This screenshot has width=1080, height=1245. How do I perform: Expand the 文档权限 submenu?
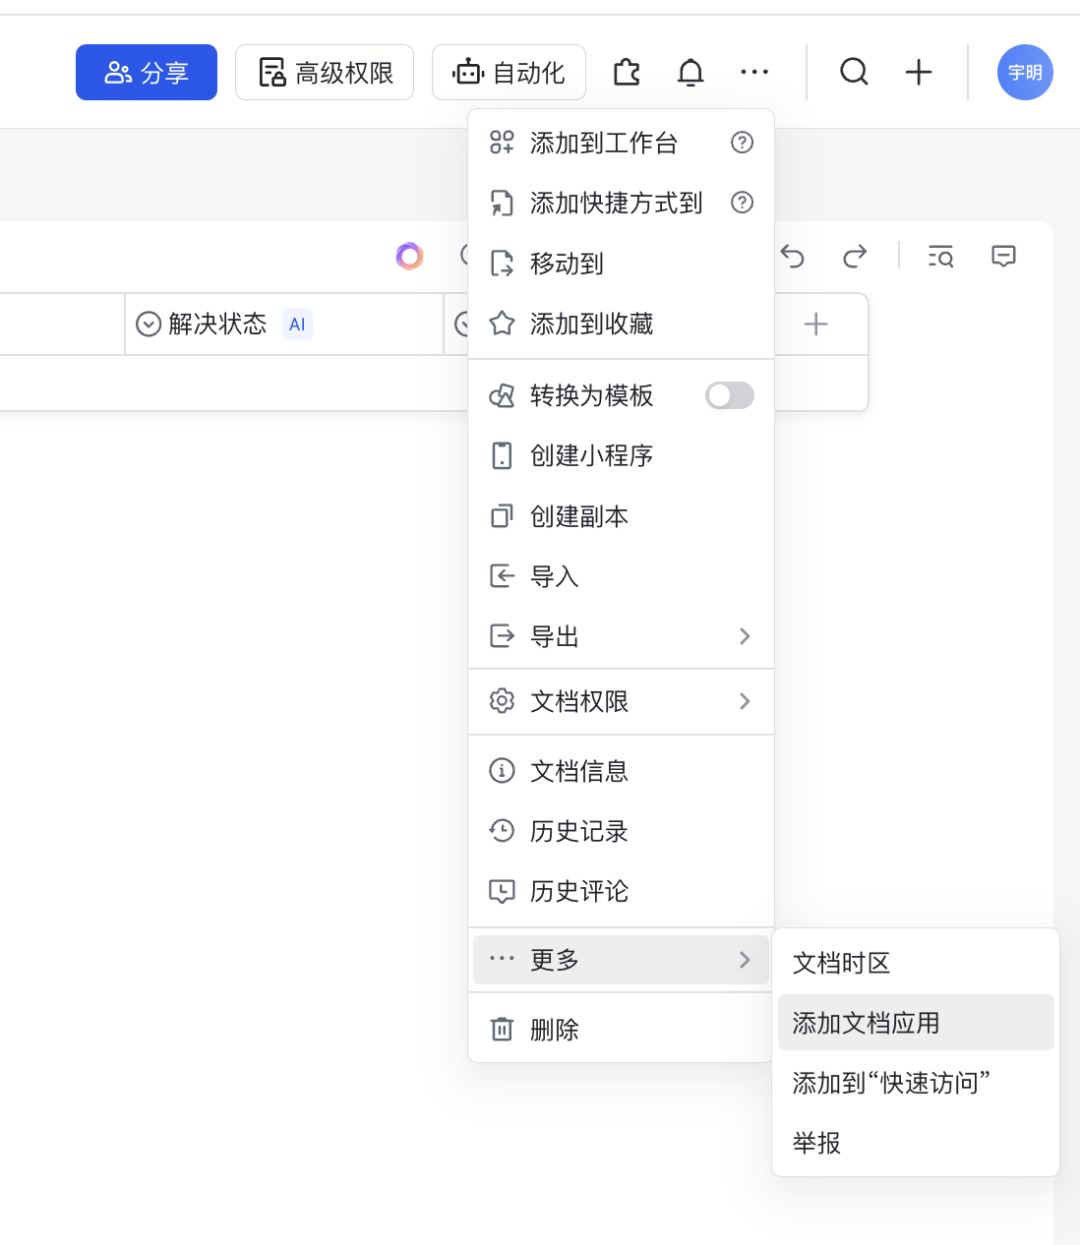(x=620, y=702)
